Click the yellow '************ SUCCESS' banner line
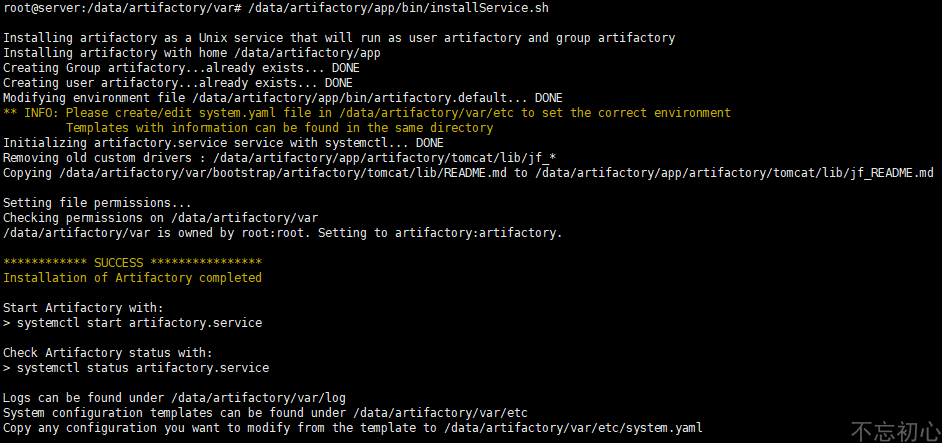942x443 pixels. 133,263
